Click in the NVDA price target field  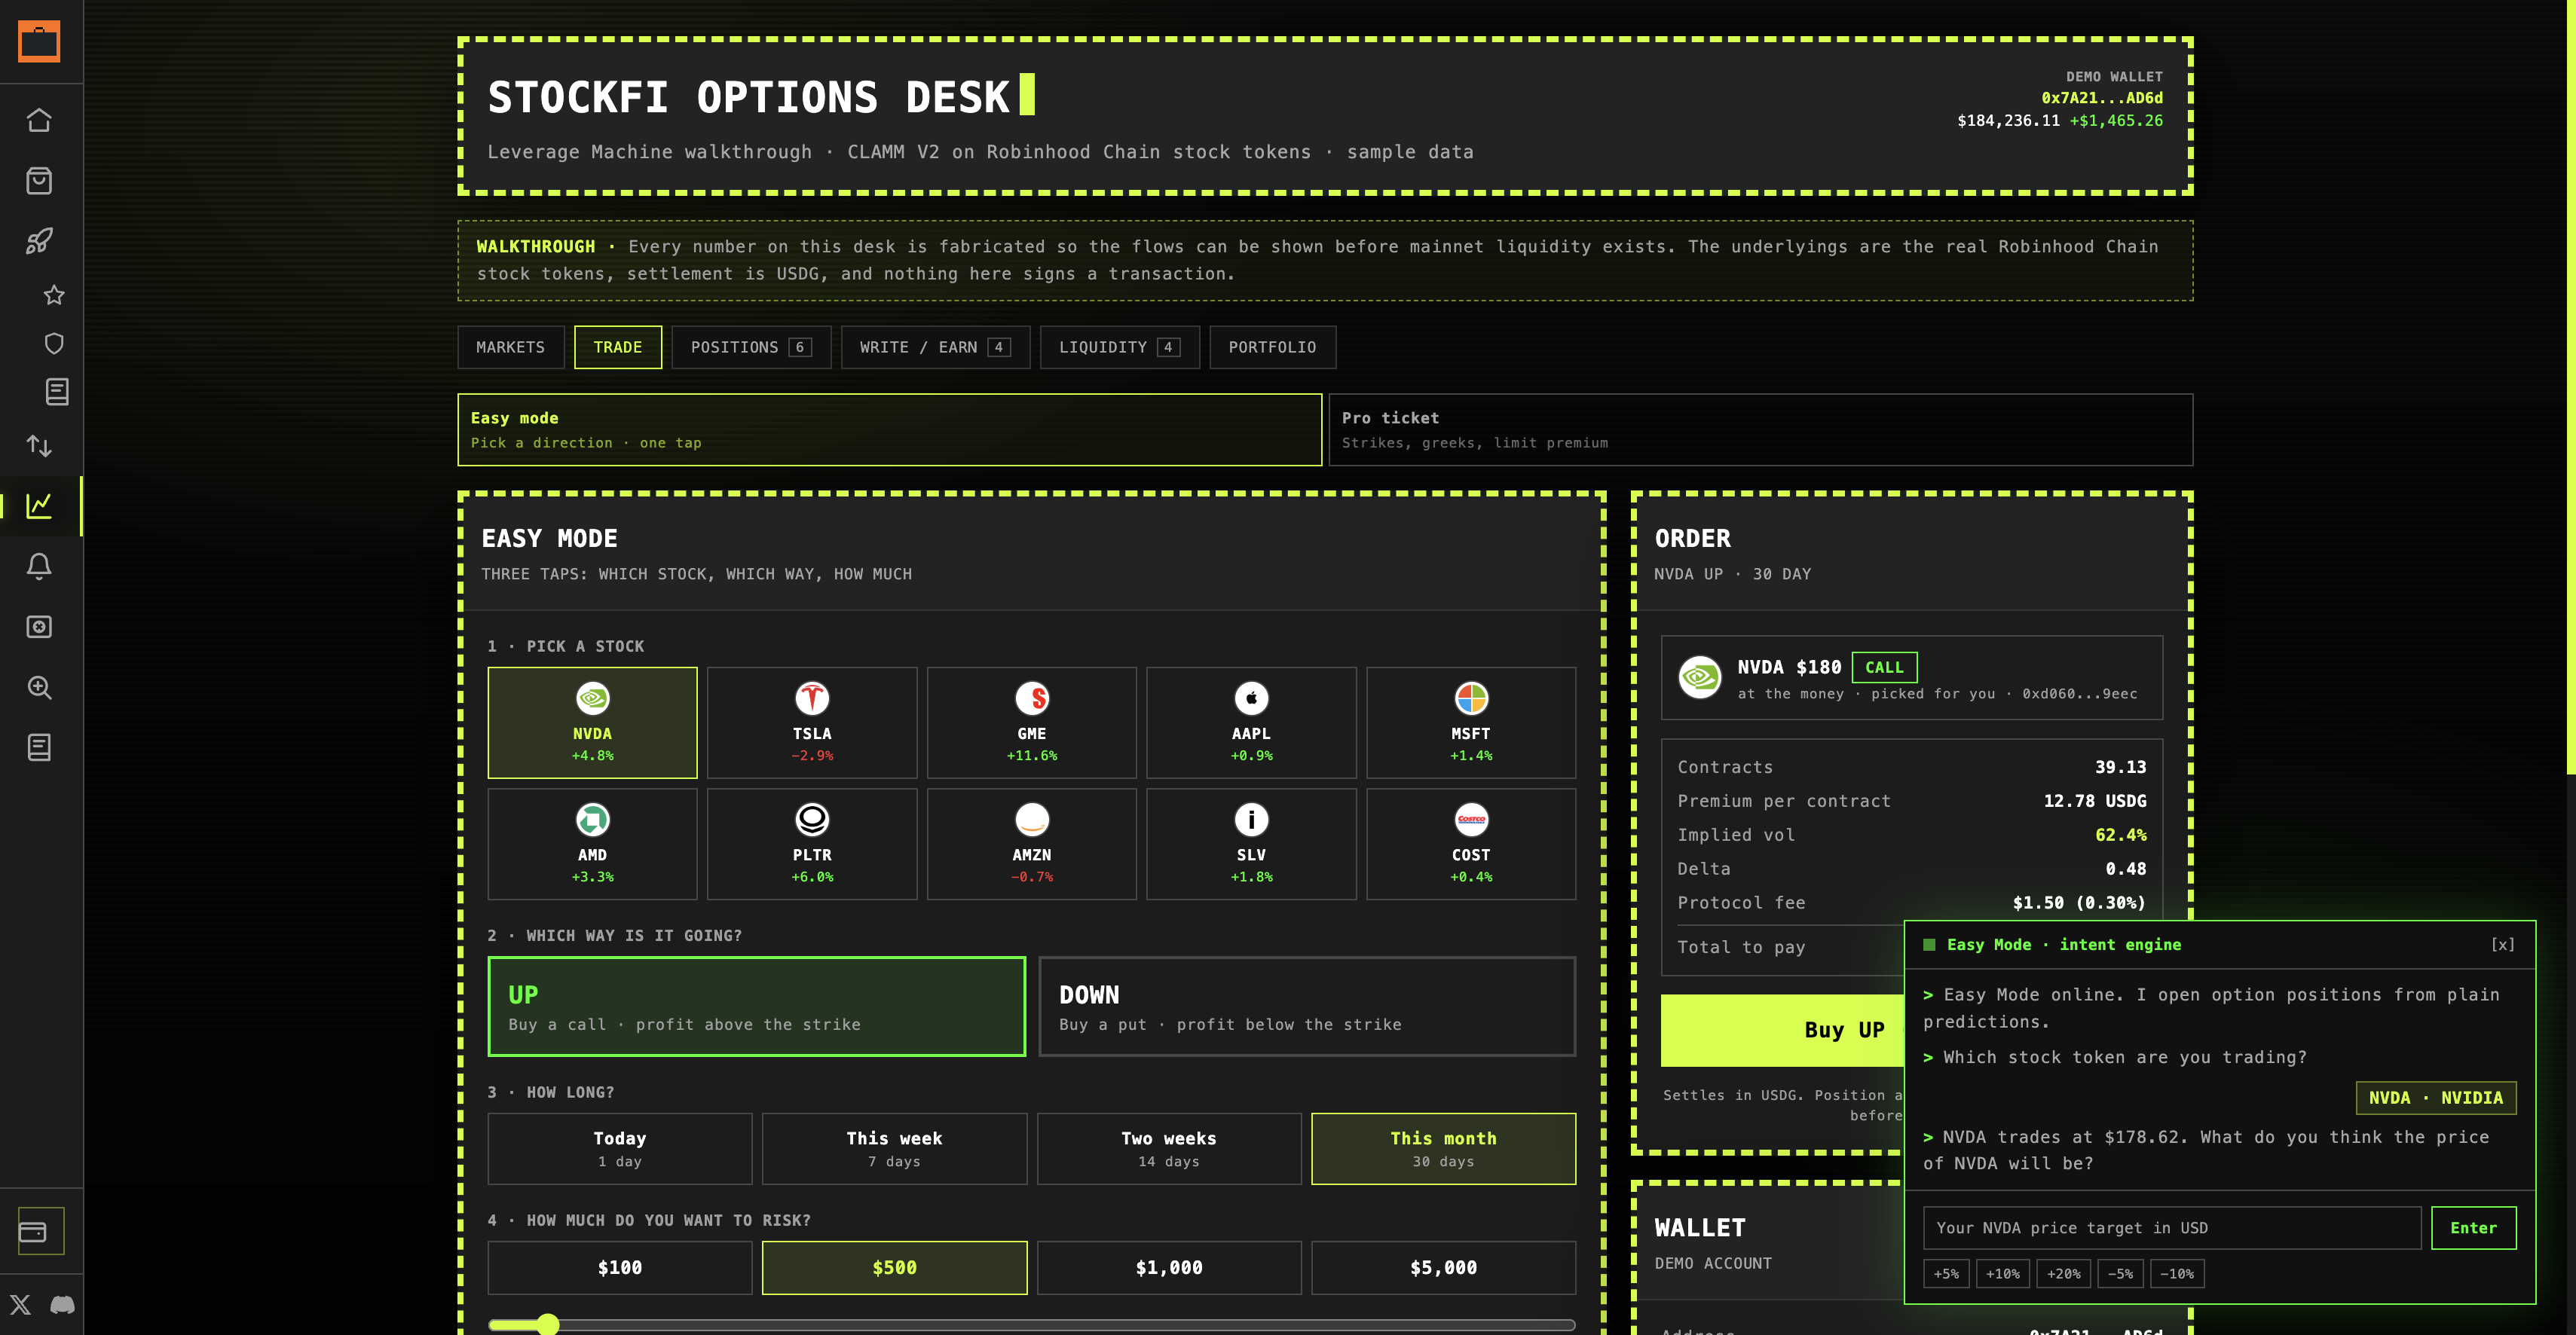tap(2172, 1228)
